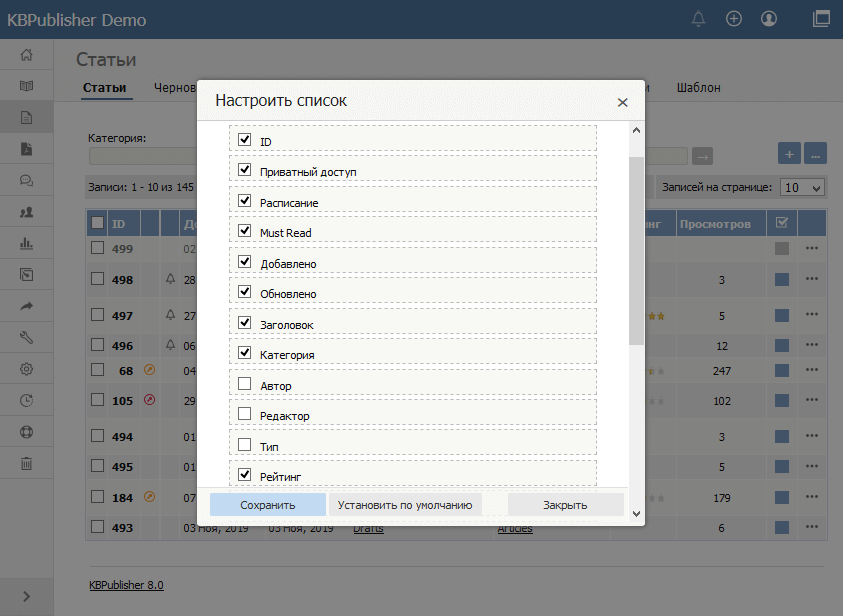Viewport: 843px width, 616px height.
Task: Uncheck the Категория checkbox
Action: 245,353
